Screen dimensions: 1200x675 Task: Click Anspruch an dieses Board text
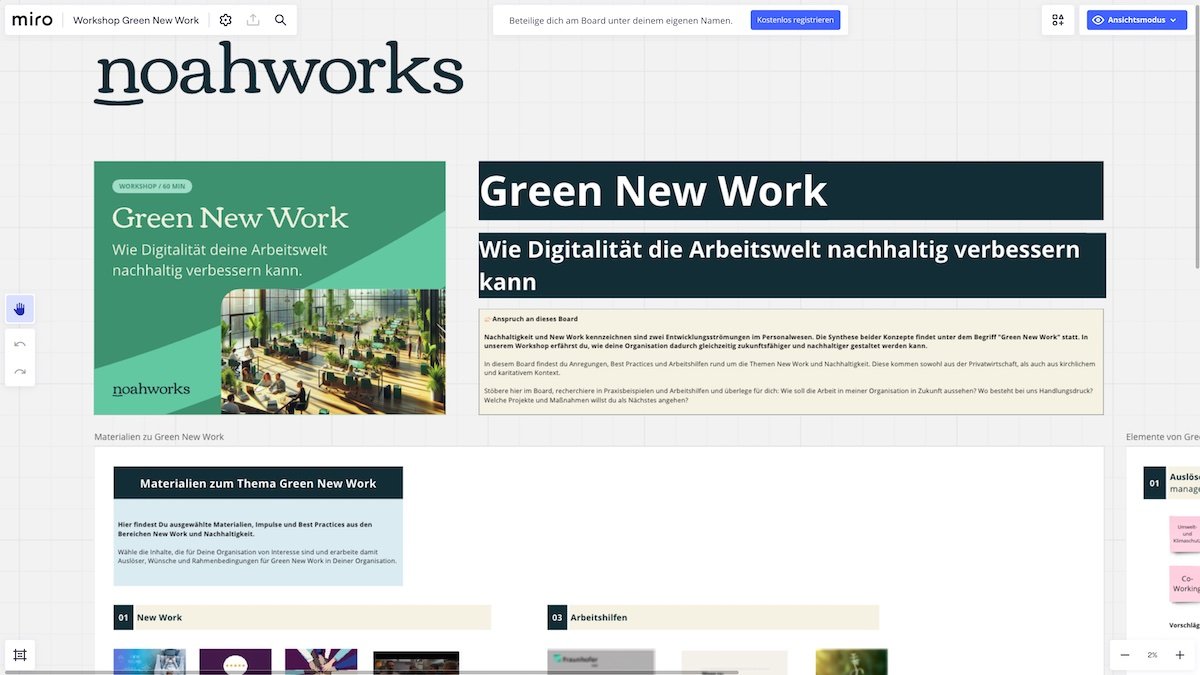(535, 319)
